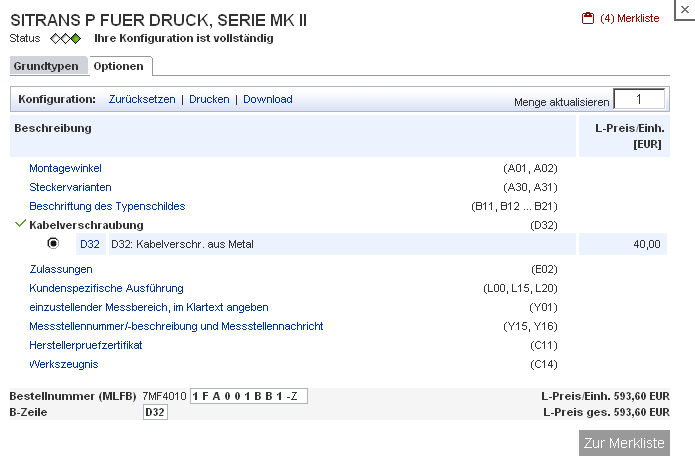Expand Messstellennummer/-beschreibung option group
Image resolution: width=695 pixels, height=466 pixels.
pyautogui.click(x=176, y=327)
